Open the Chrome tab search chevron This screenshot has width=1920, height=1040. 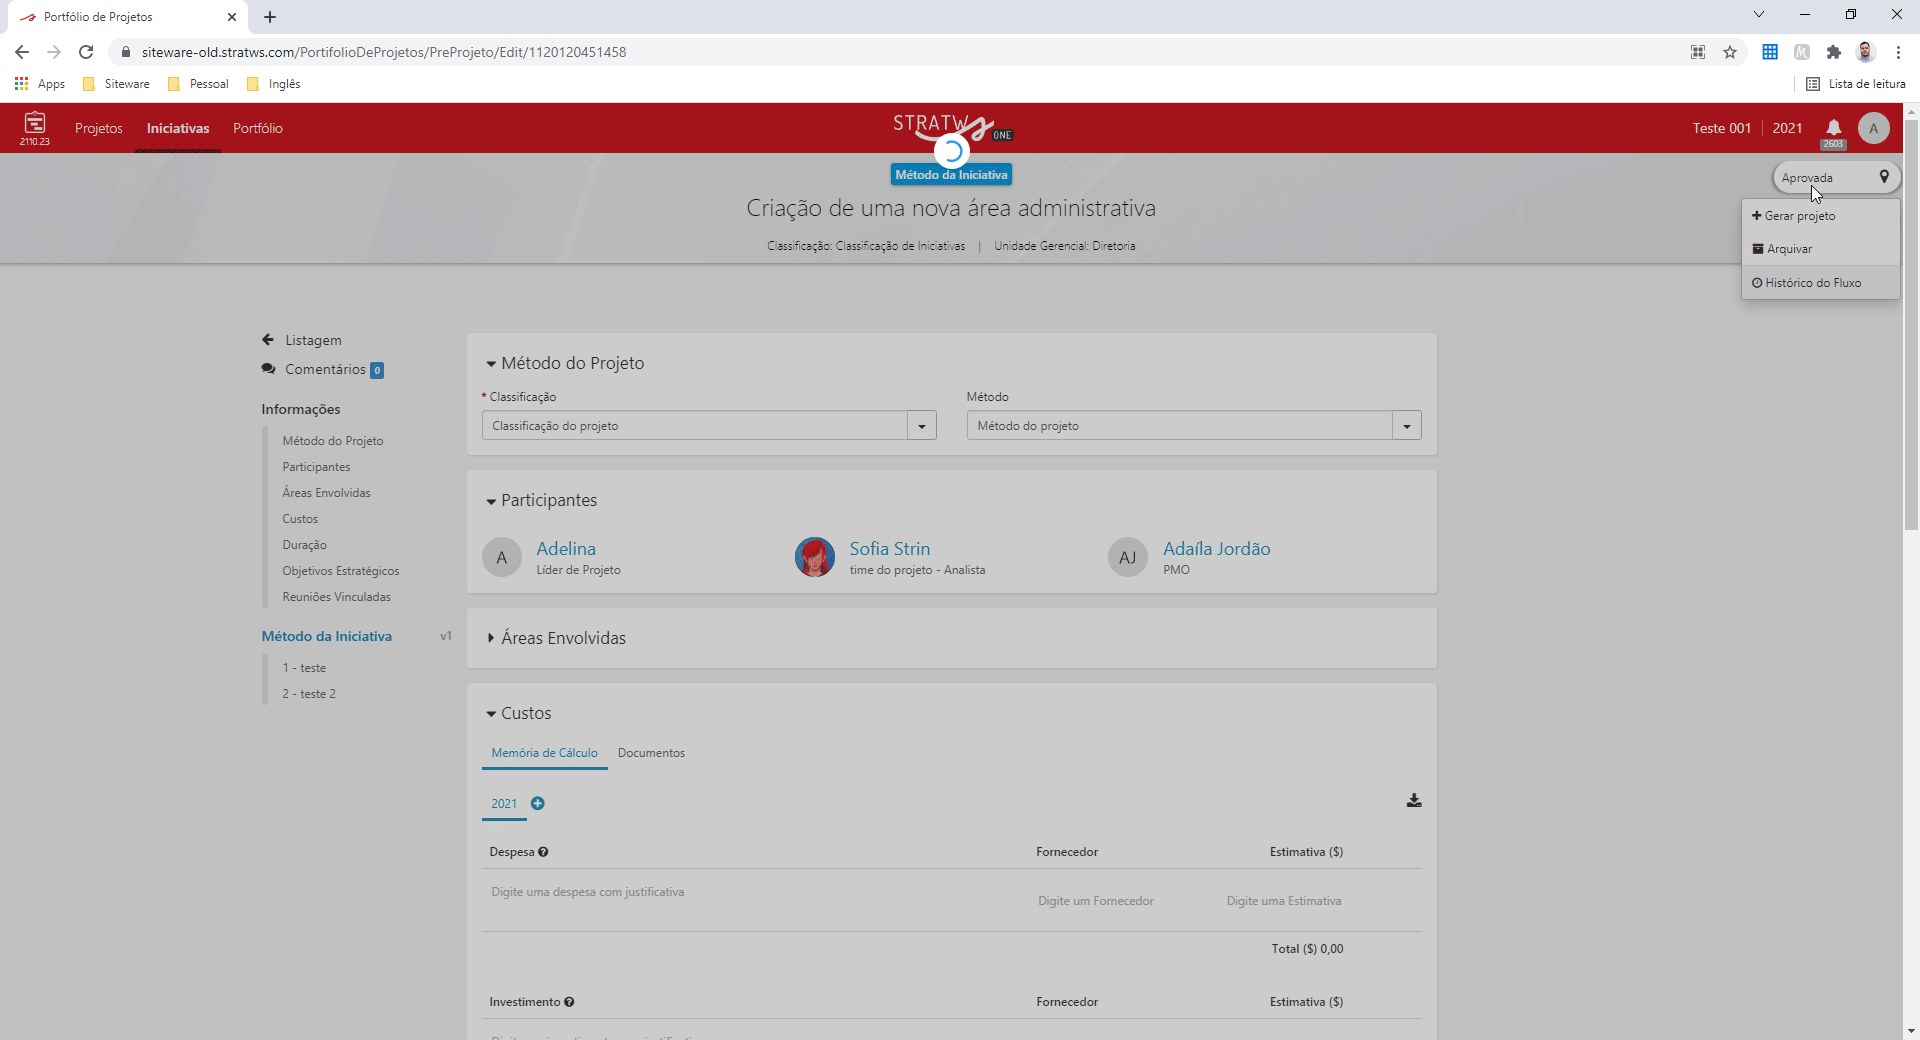pyautogui.click(x=1759, y=14)
